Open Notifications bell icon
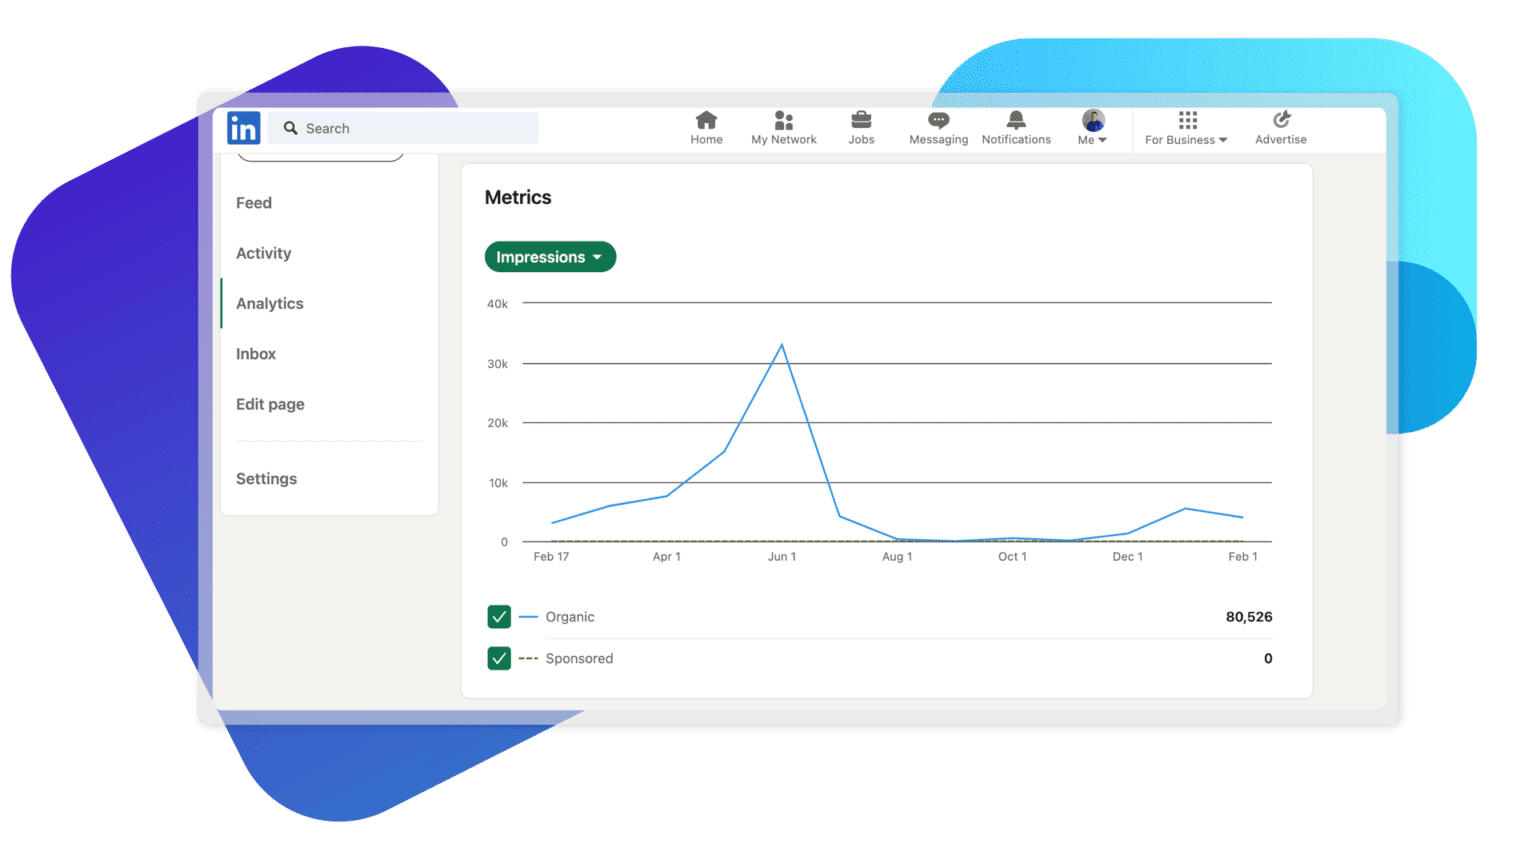Viewport: 1536px width, 864px height. 1016,121
